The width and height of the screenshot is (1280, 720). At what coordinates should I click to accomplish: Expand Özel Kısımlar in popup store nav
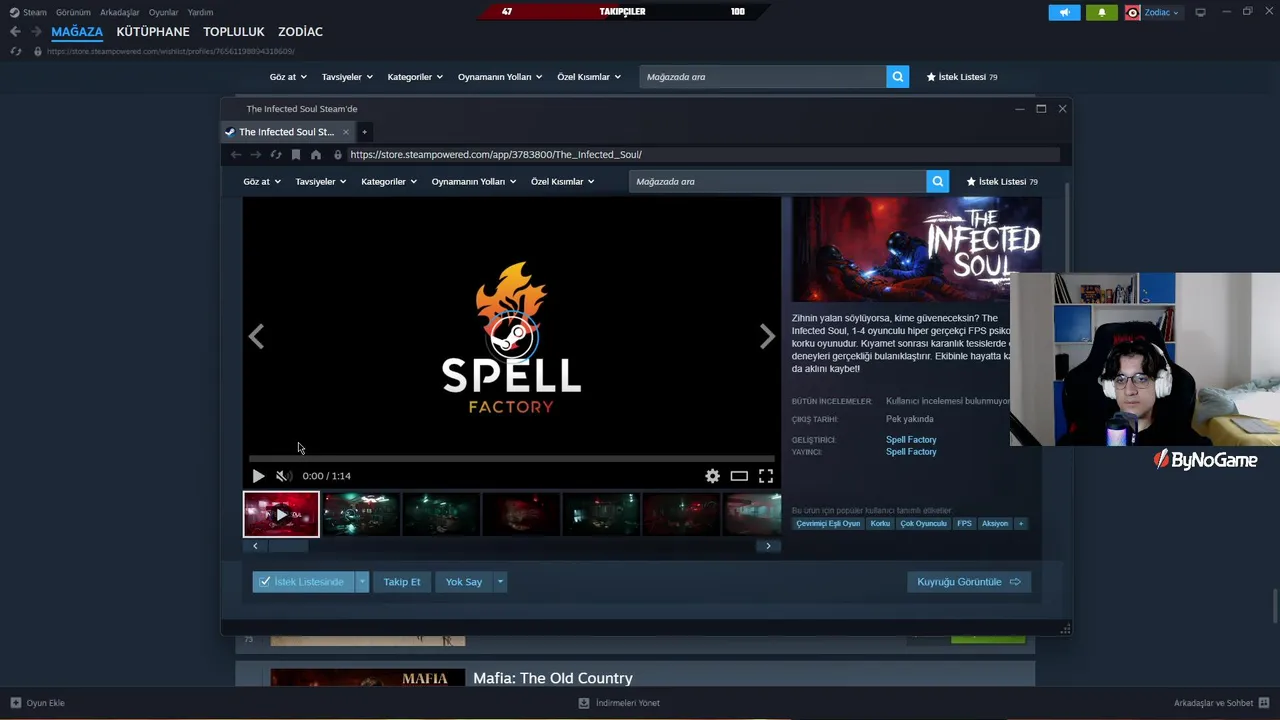click(x=563, y=182)
